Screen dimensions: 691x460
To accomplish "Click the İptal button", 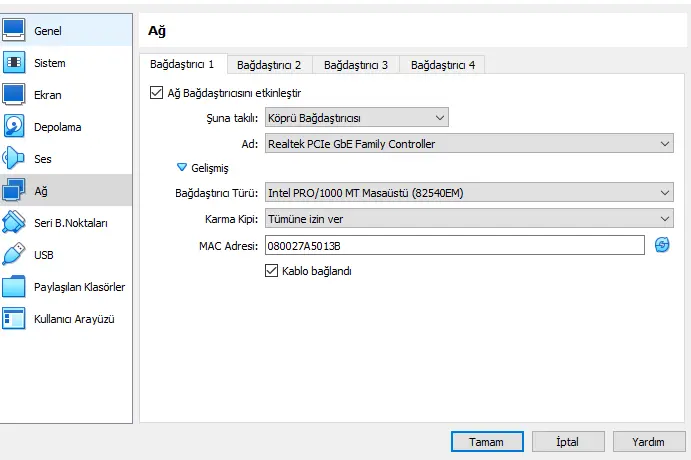I will pyautogui.click(x=568, y=441).
